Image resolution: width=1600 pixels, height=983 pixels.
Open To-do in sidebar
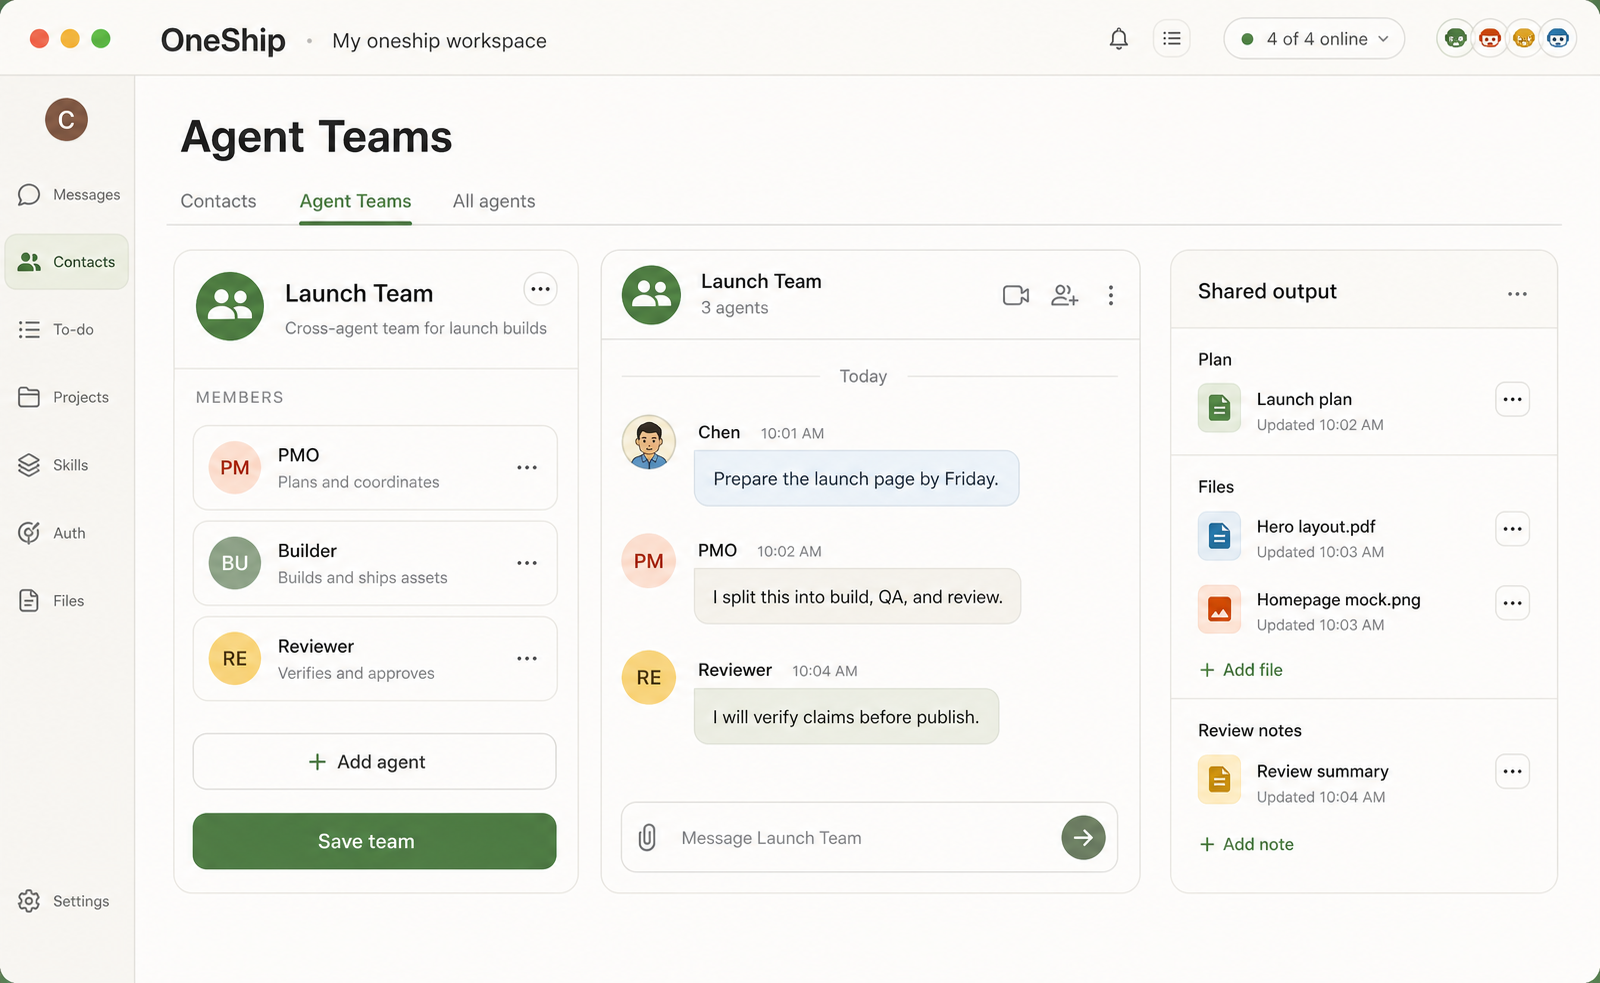point(67,329)
